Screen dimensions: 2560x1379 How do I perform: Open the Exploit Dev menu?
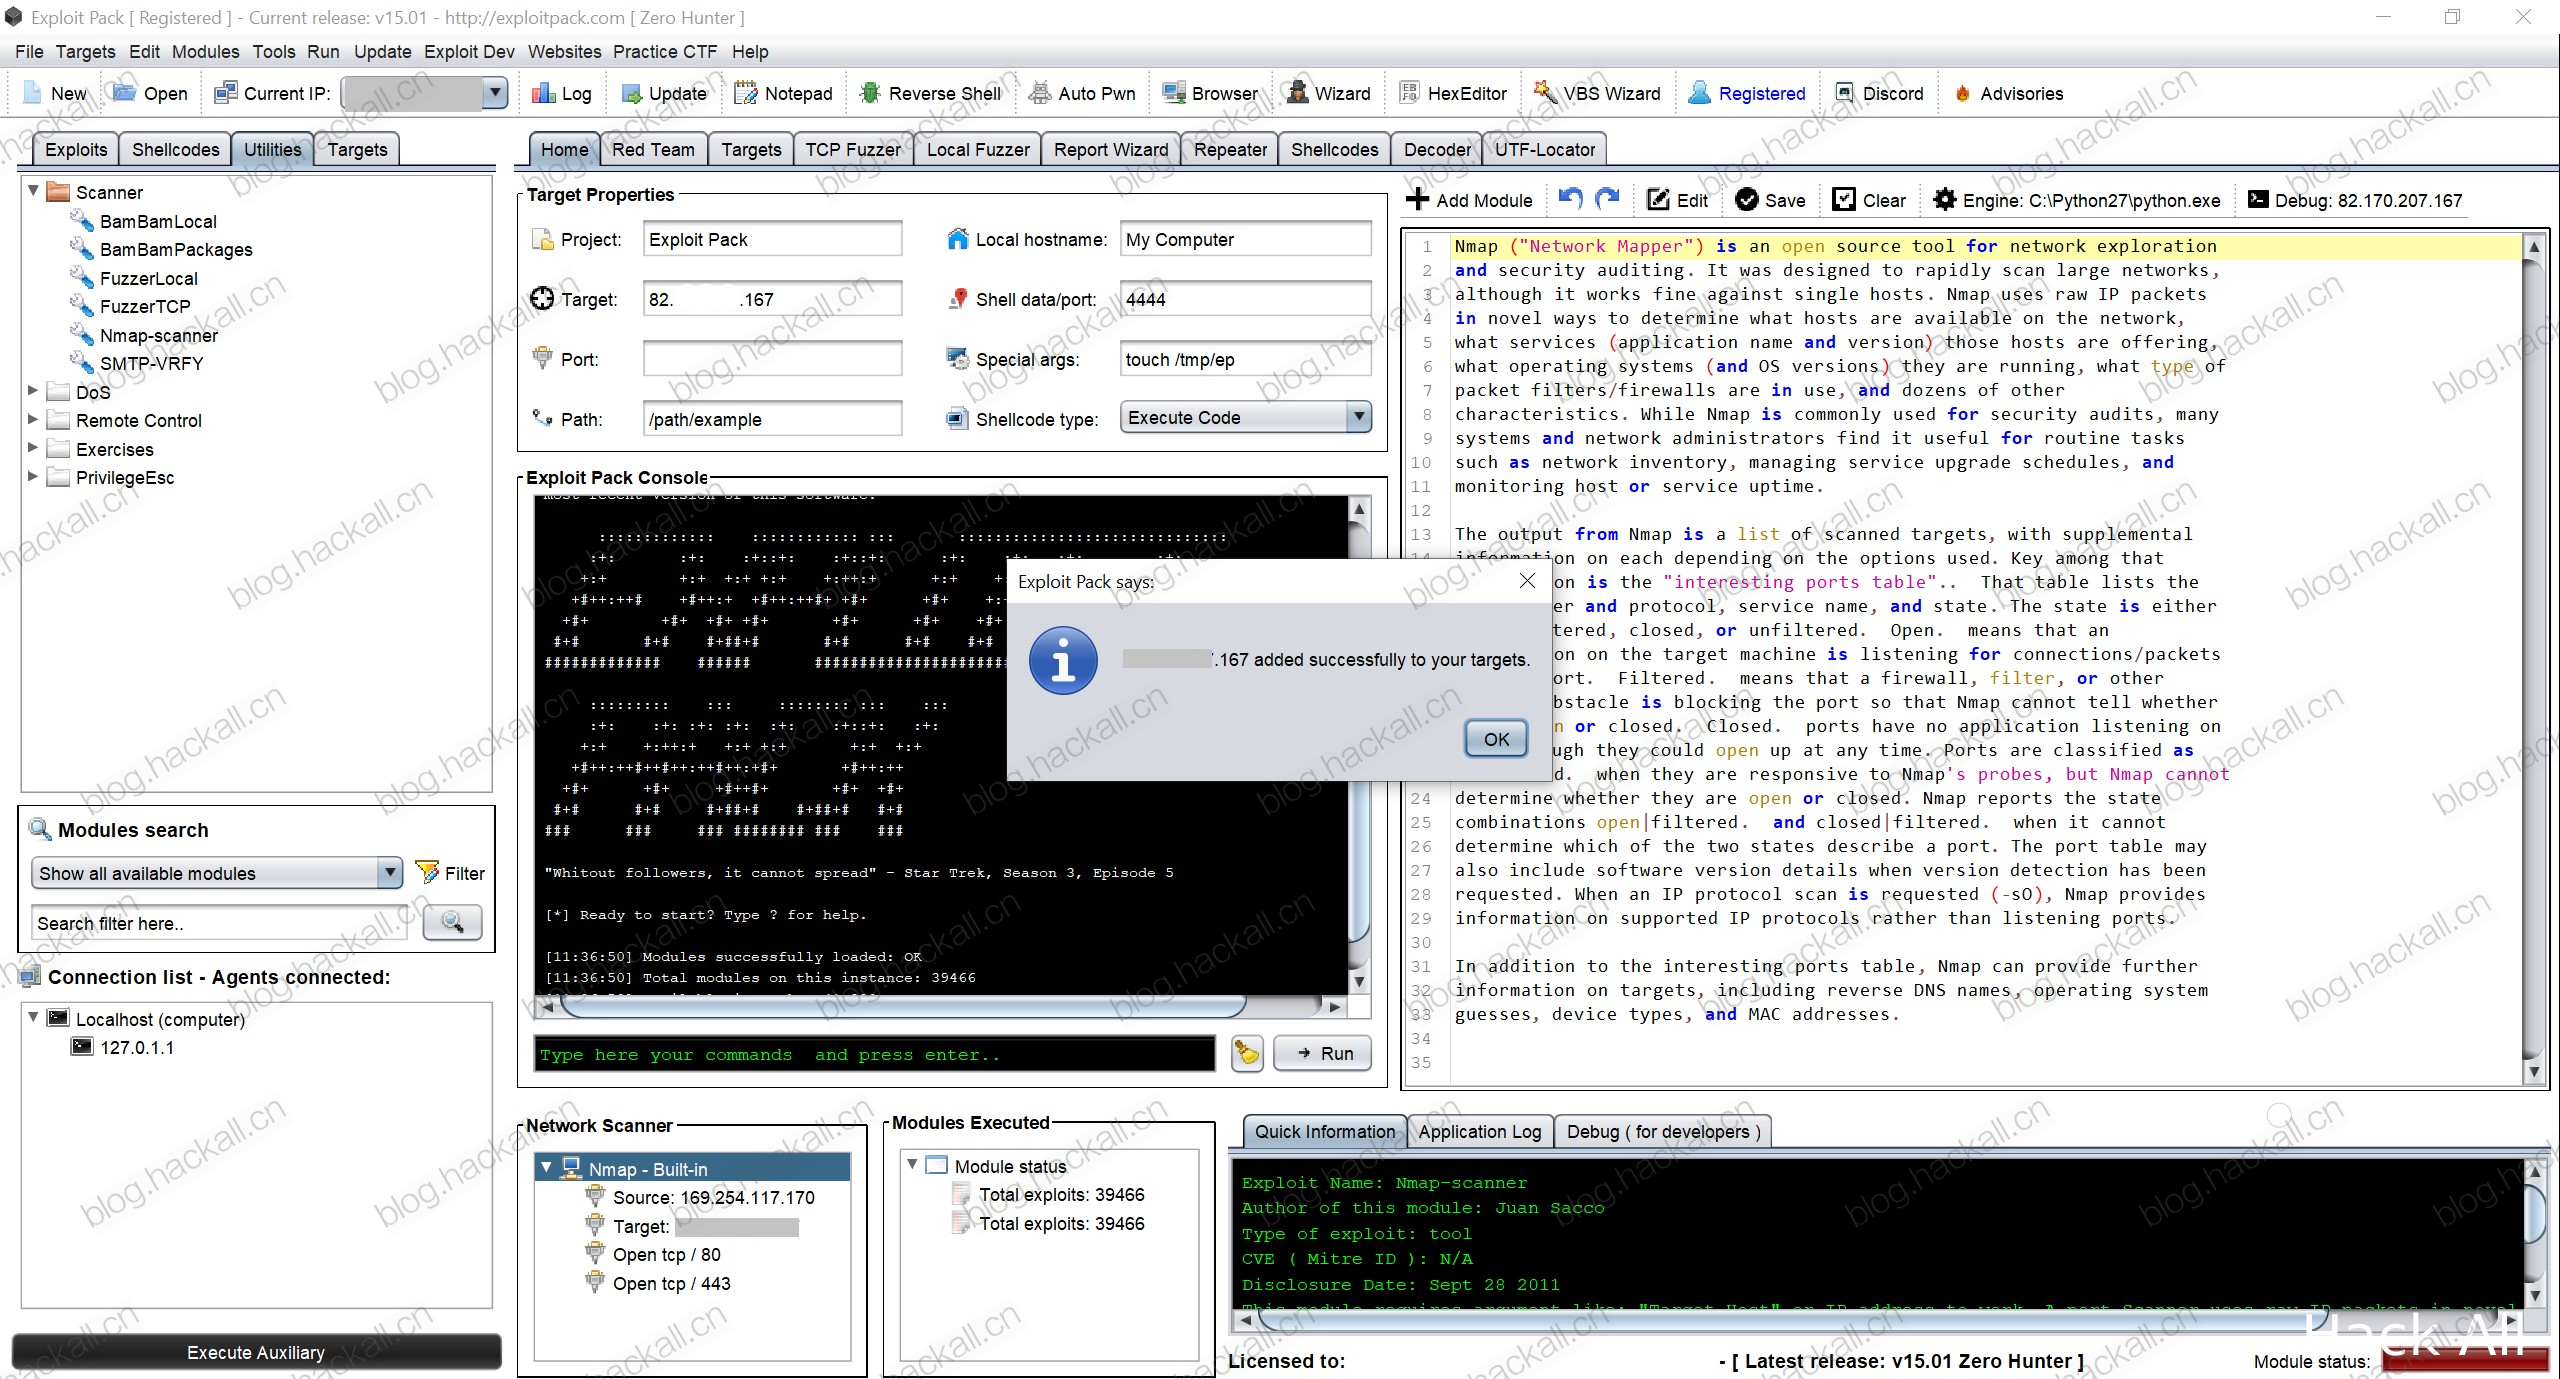coord(469,52)
